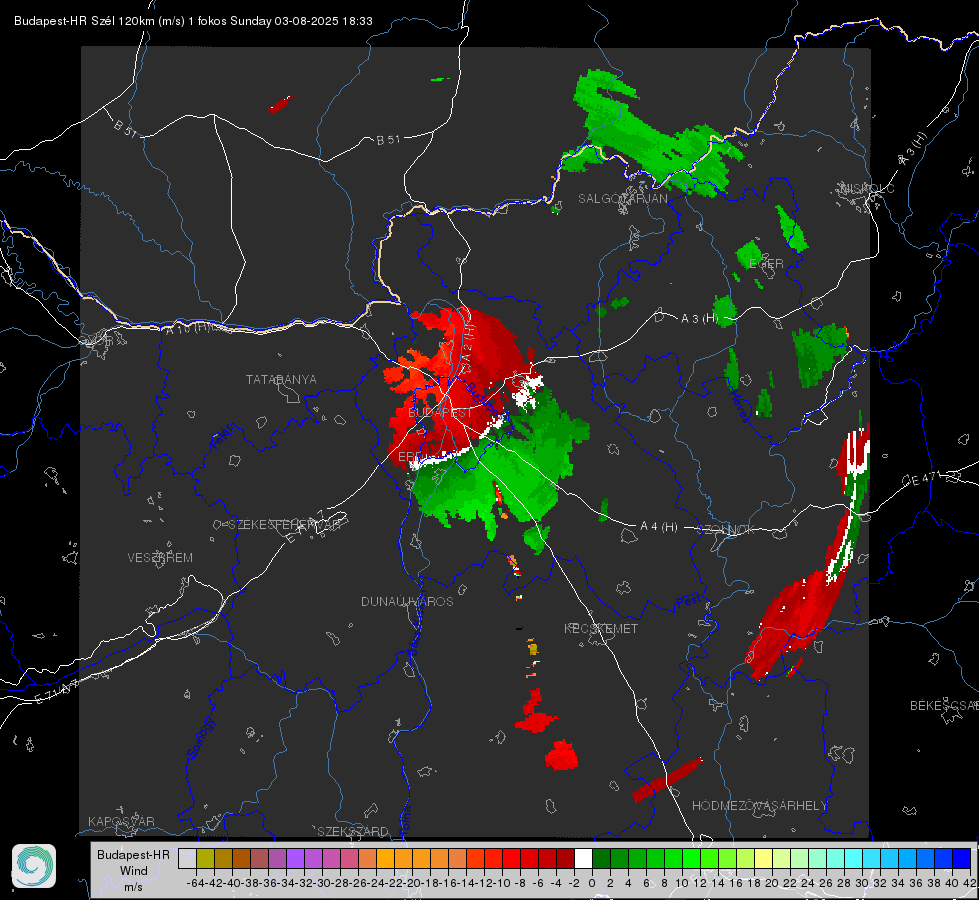Click the m/s unit label in legend
The height and width of the screenshot is (900, 979).
[x=133, y=887]
